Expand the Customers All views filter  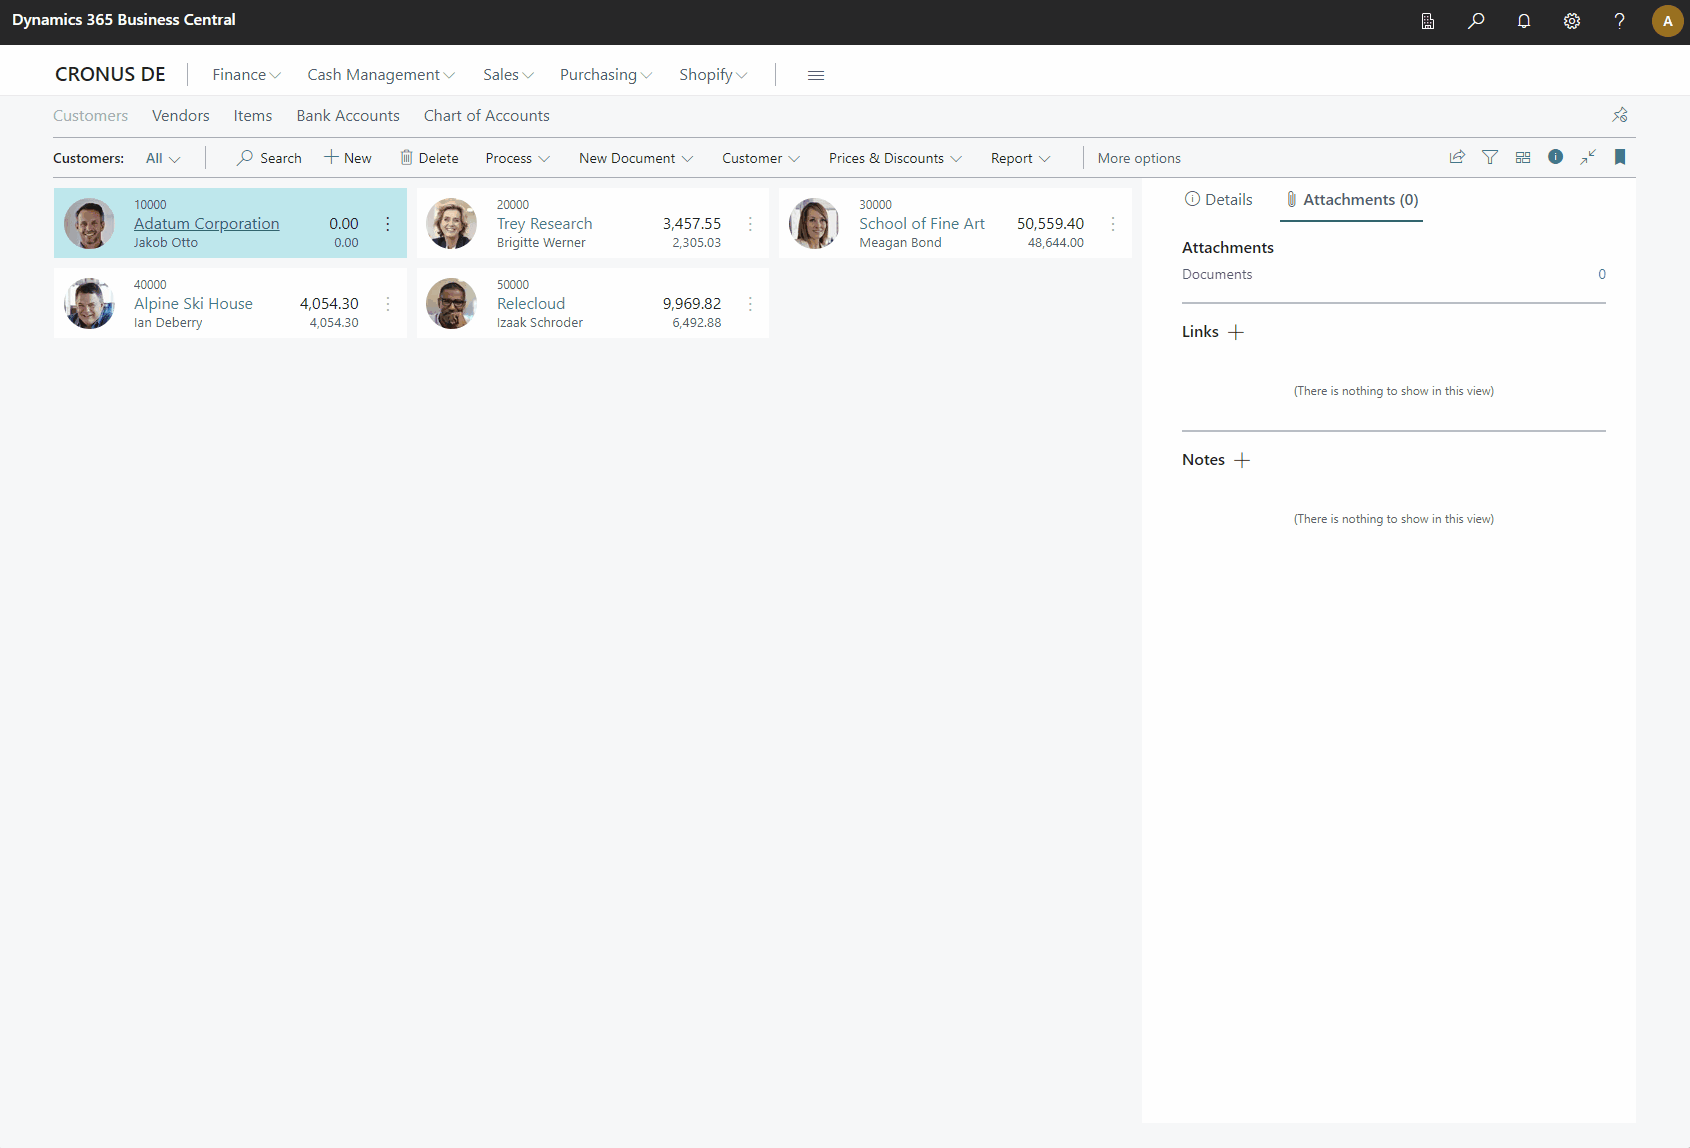tap(163, 158)
